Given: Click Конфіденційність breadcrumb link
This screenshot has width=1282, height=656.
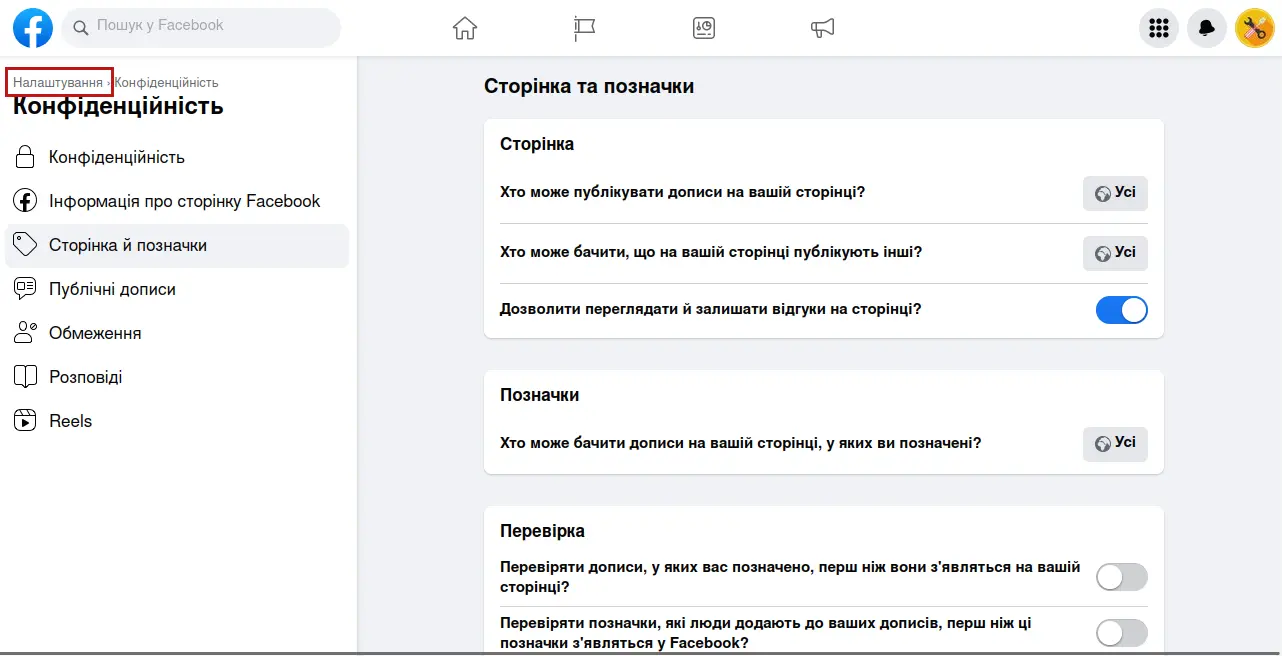Looking at the screenshot, I should 166,82.
